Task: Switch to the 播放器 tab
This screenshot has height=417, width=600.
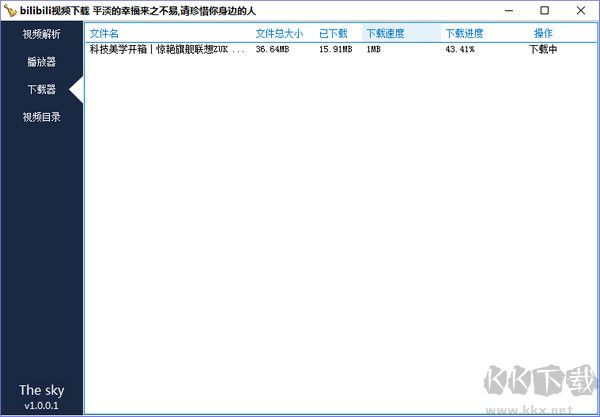Action: click(41, 62)
